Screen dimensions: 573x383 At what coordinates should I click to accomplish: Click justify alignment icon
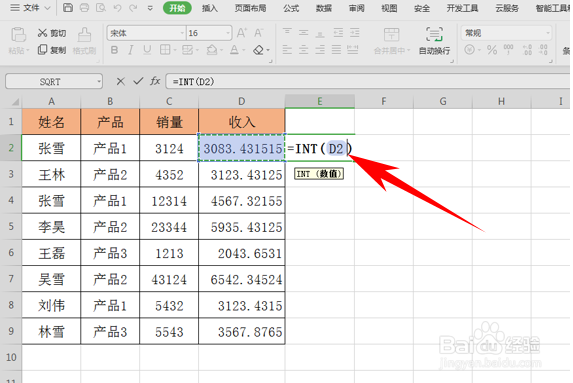click(x=336, y=50)
